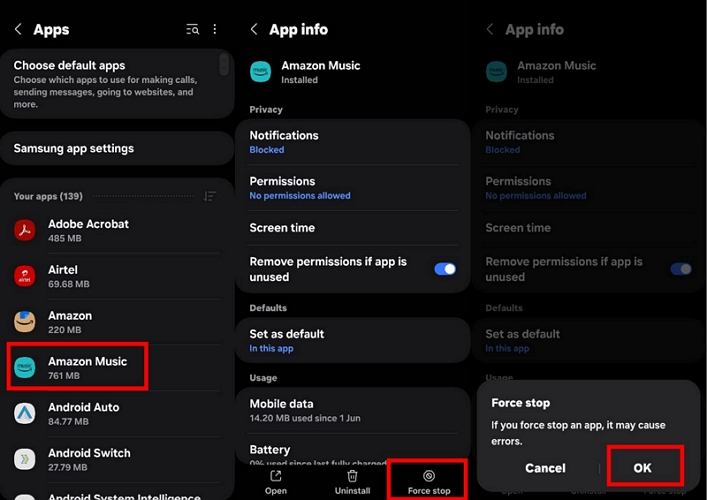
Task: Cancel the Force stop dialog
Action: (545, 467)
